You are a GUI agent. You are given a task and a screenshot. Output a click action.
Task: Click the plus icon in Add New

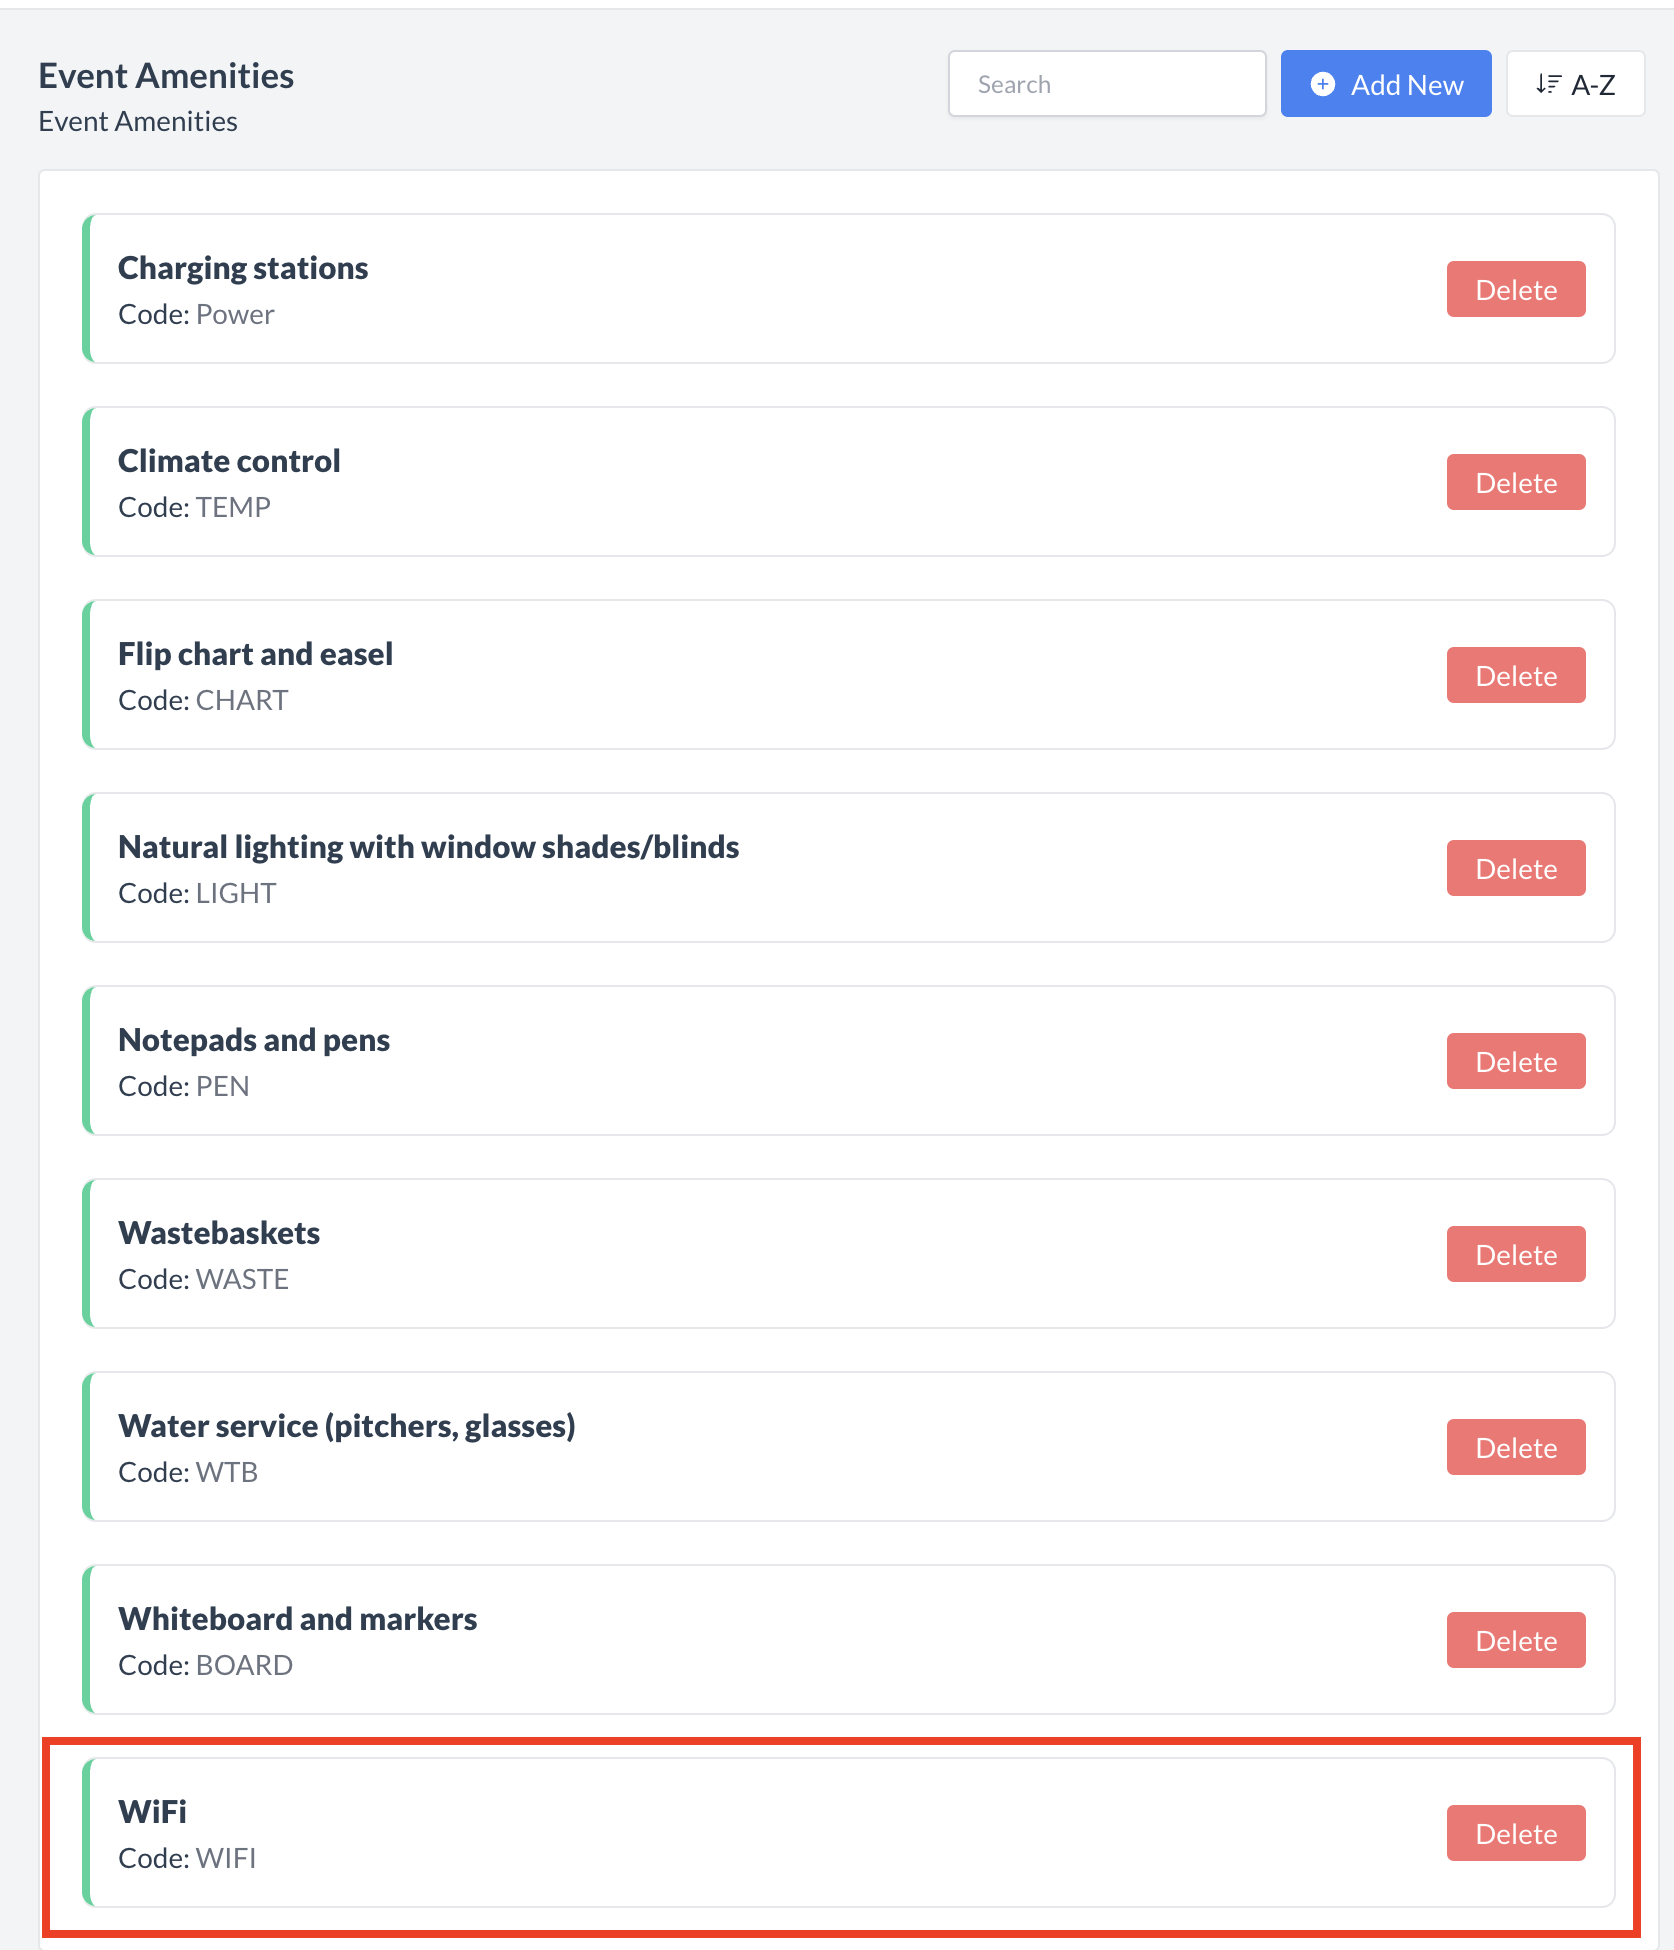1322,84
